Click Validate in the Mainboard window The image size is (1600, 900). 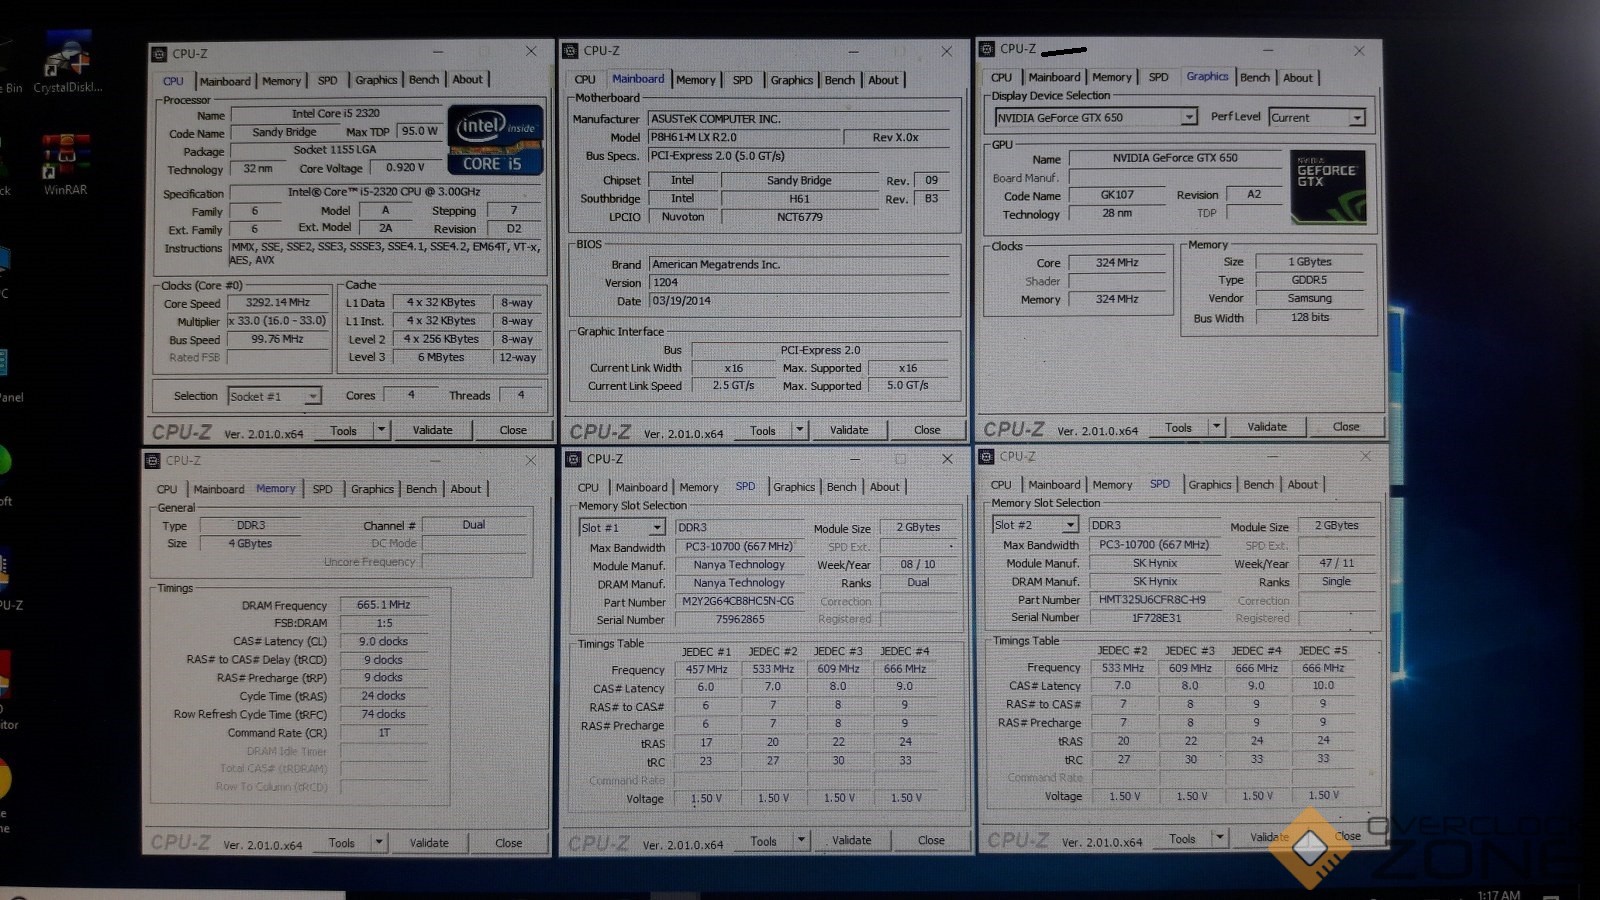[849, 430]
